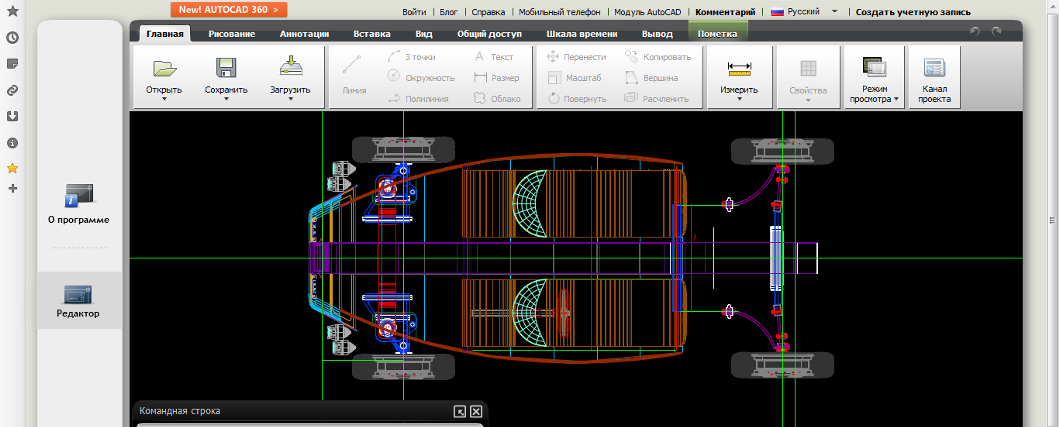
Task: Click the Режим просмотра monitor icon
Action: tap(875, 66)
